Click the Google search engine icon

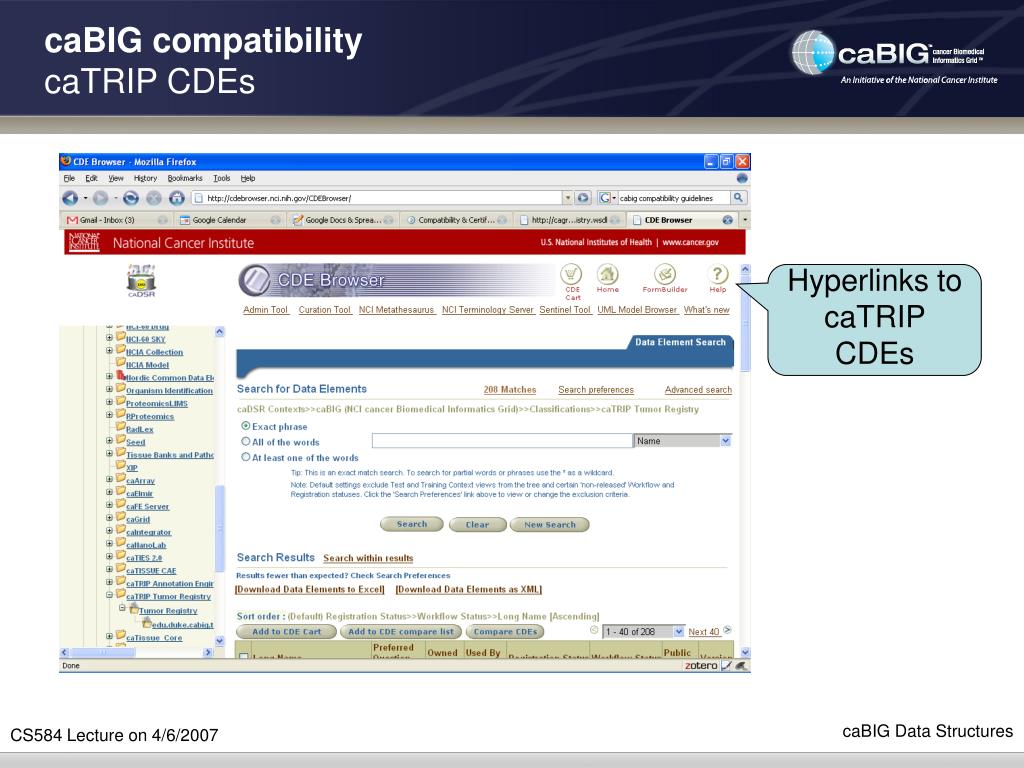pos(605,198)
